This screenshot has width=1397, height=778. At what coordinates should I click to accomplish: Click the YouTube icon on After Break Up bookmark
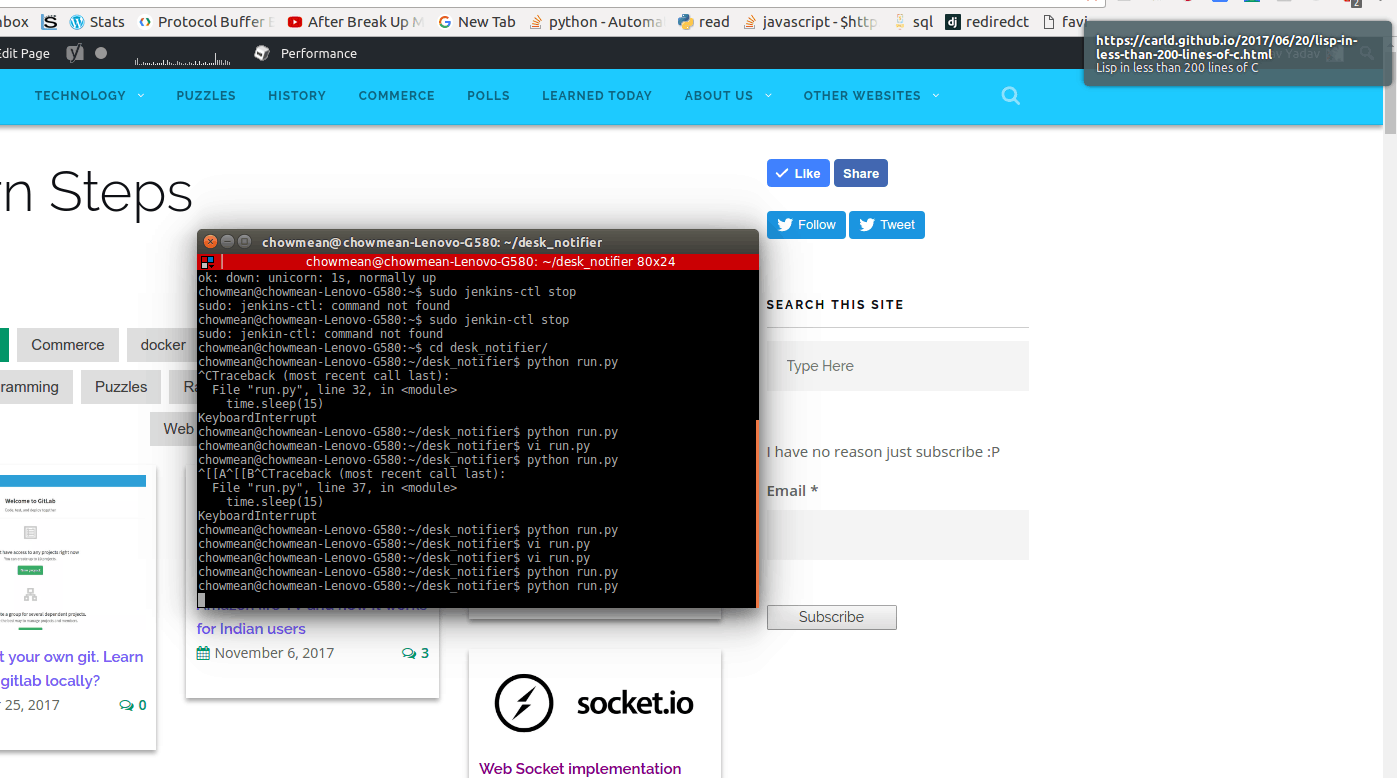click(x=294, y=20)
